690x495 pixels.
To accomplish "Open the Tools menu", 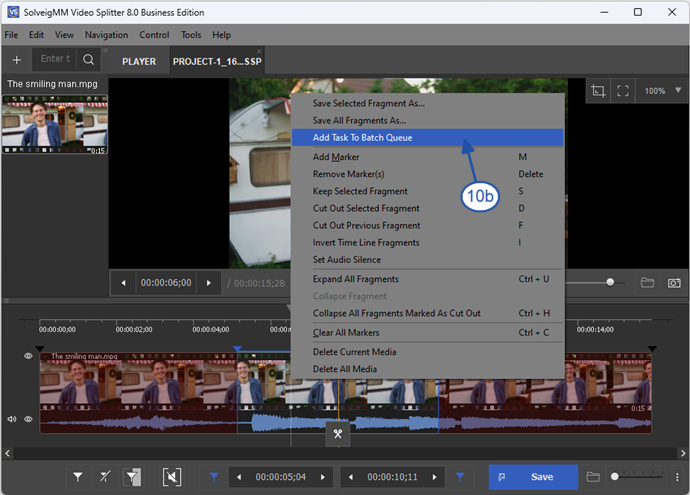I will click(191, 35).
